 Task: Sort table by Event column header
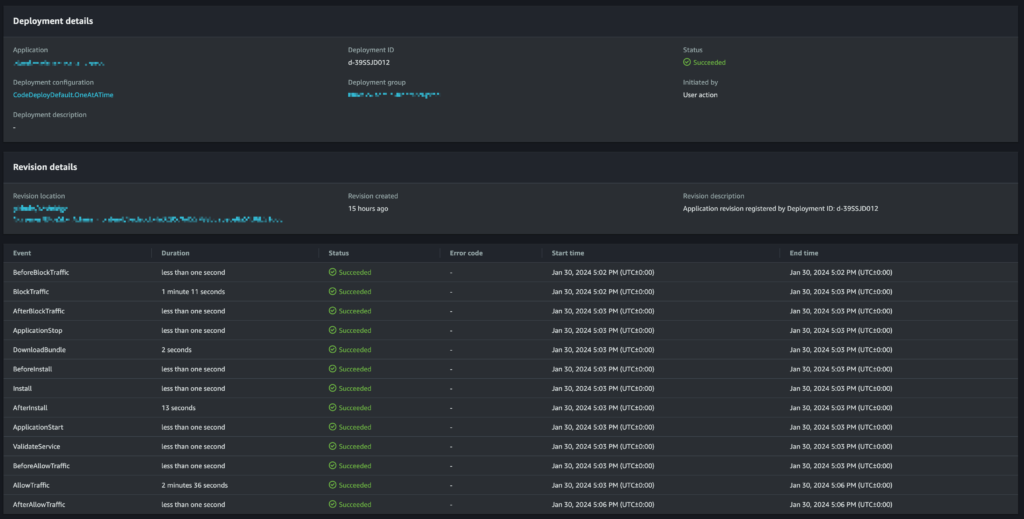22,253
